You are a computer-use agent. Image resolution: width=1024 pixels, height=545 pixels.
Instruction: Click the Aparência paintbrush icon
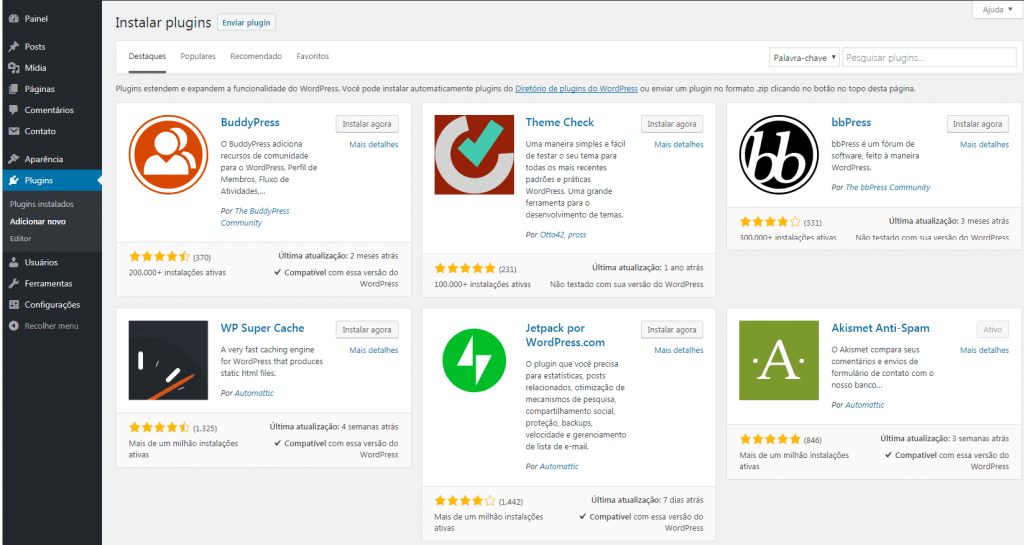[14, 159]
